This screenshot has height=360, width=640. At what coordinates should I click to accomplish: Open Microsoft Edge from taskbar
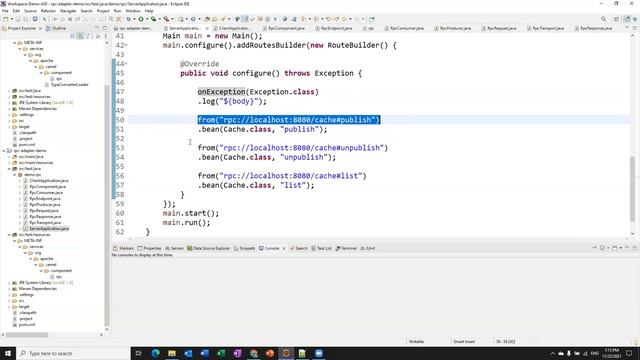coord(156,353)
